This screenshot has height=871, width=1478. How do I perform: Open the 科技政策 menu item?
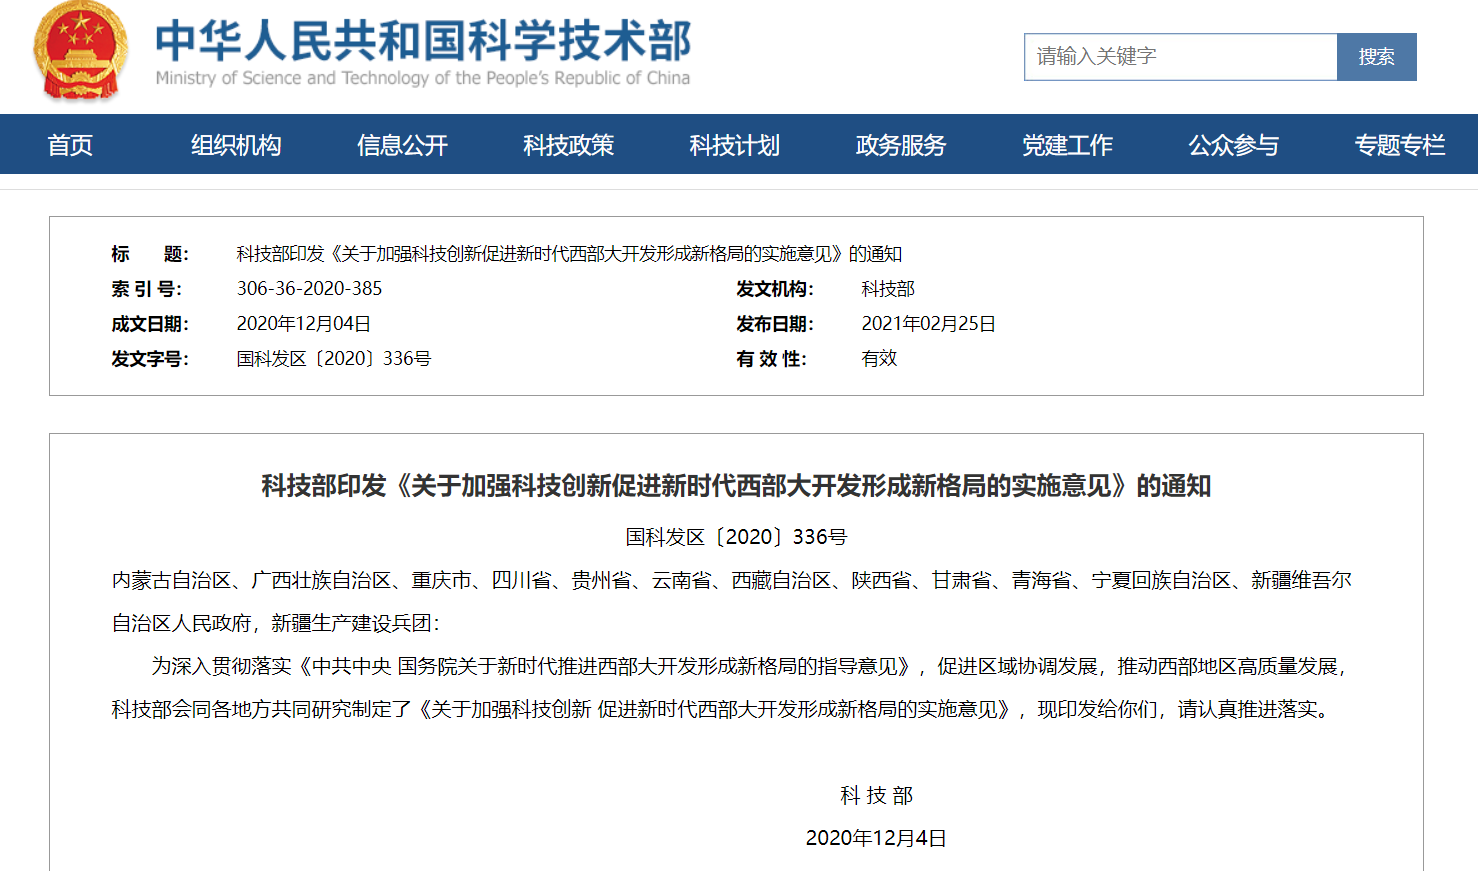click(568, 145)
